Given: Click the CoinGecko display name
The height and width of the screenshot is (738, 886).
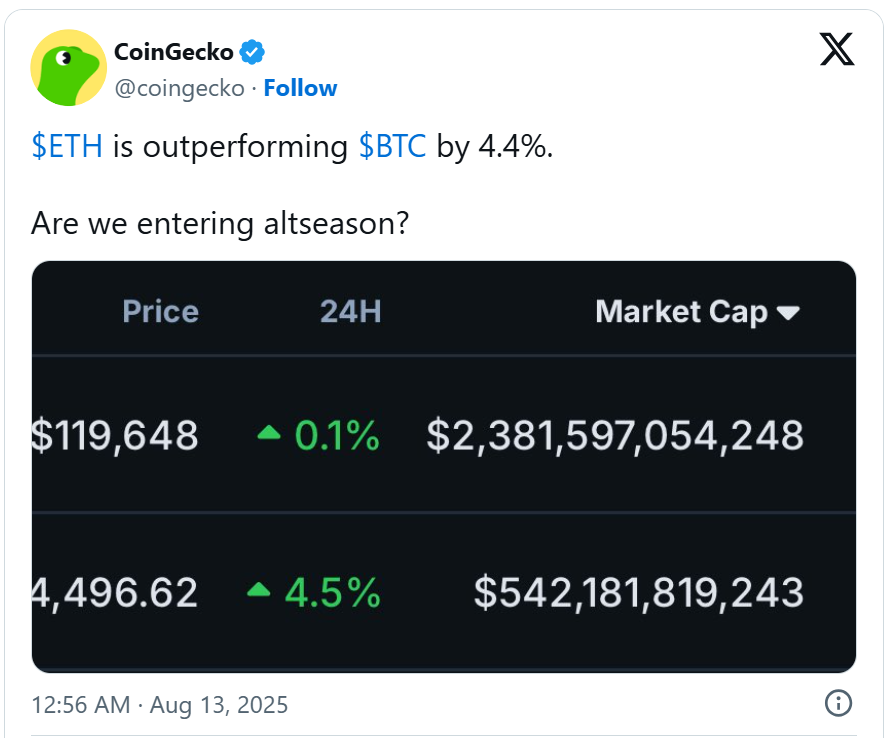Looking at the screenshot, I should pyautogui.click(x=173, y=52).
